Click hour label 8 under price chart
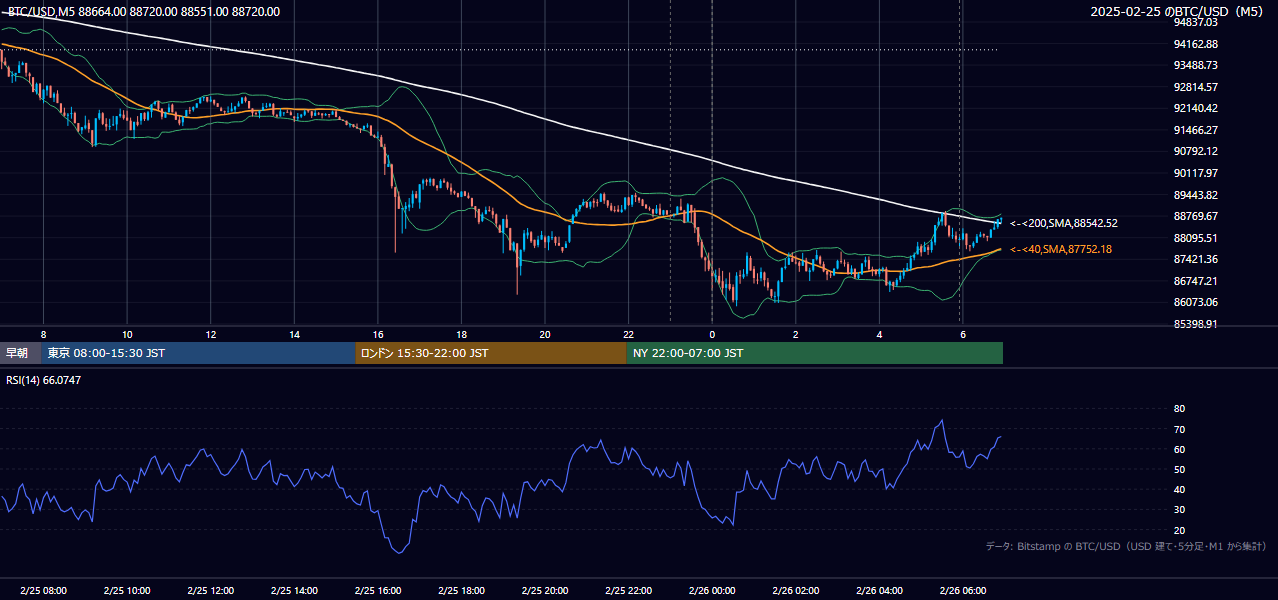The width and height of the screenshot is (1278, 600). click(x=43, y=334)
